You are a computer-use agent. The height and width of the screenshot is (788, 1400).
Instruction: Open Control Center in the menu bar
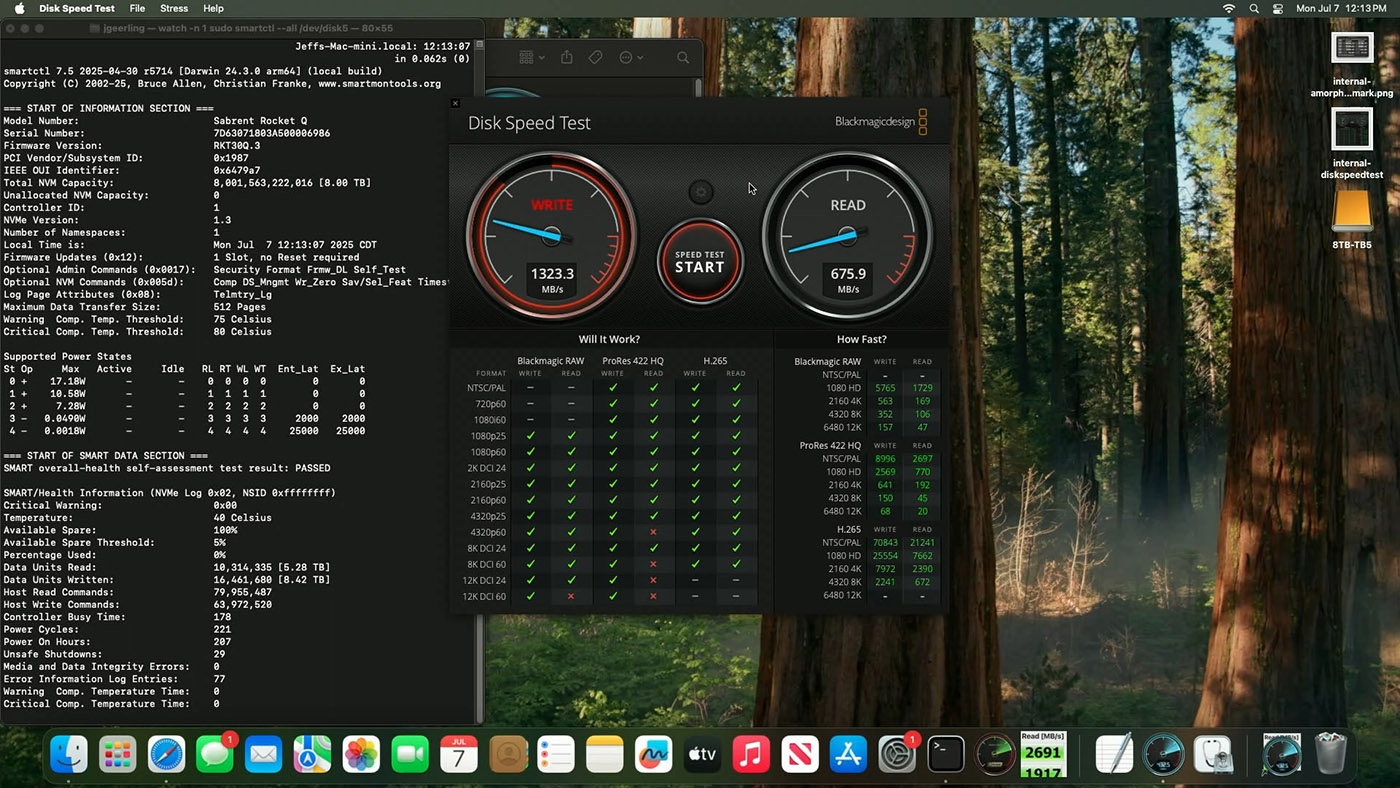1278,8
